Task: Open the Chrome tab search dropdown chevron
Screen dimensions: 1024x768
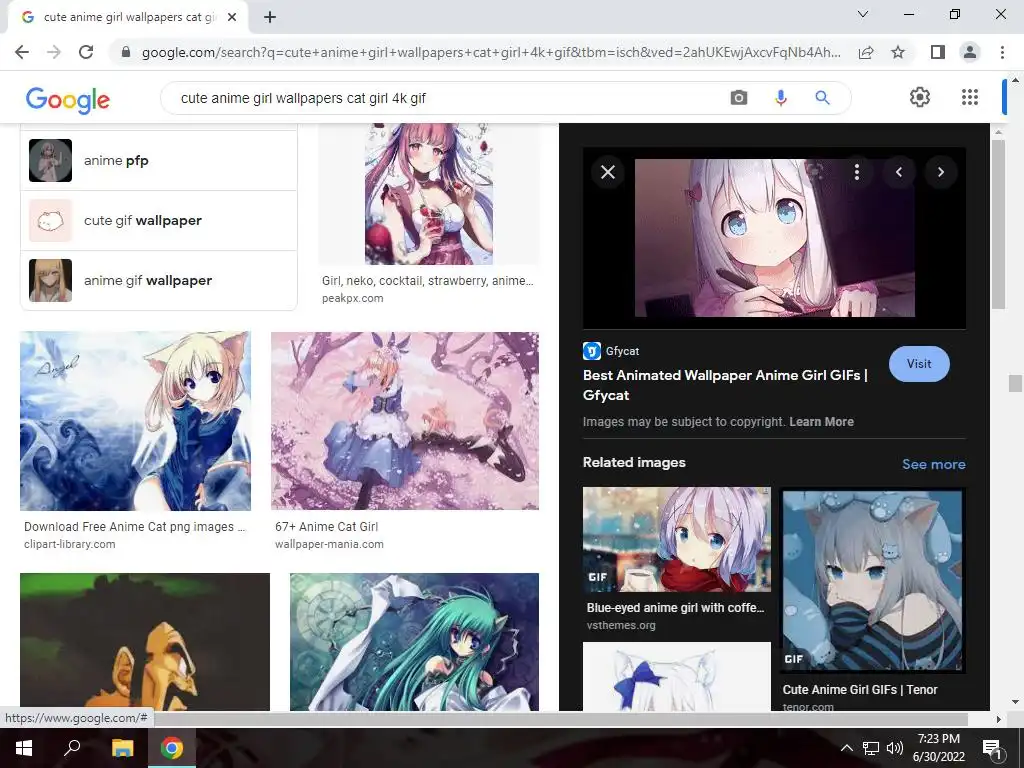Action: pyautogui.click(x=863, y=14)
